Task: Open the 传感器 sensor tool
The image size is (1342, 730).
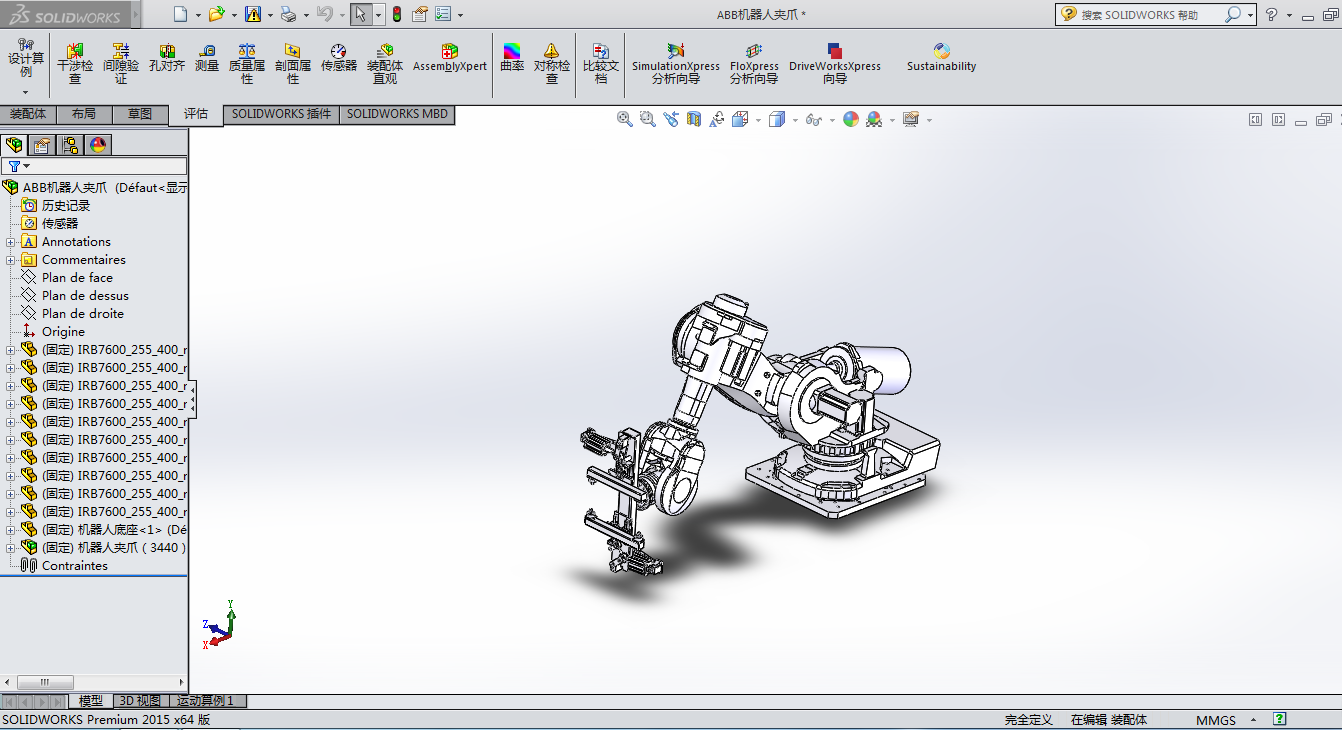Action: click(339, 58)
